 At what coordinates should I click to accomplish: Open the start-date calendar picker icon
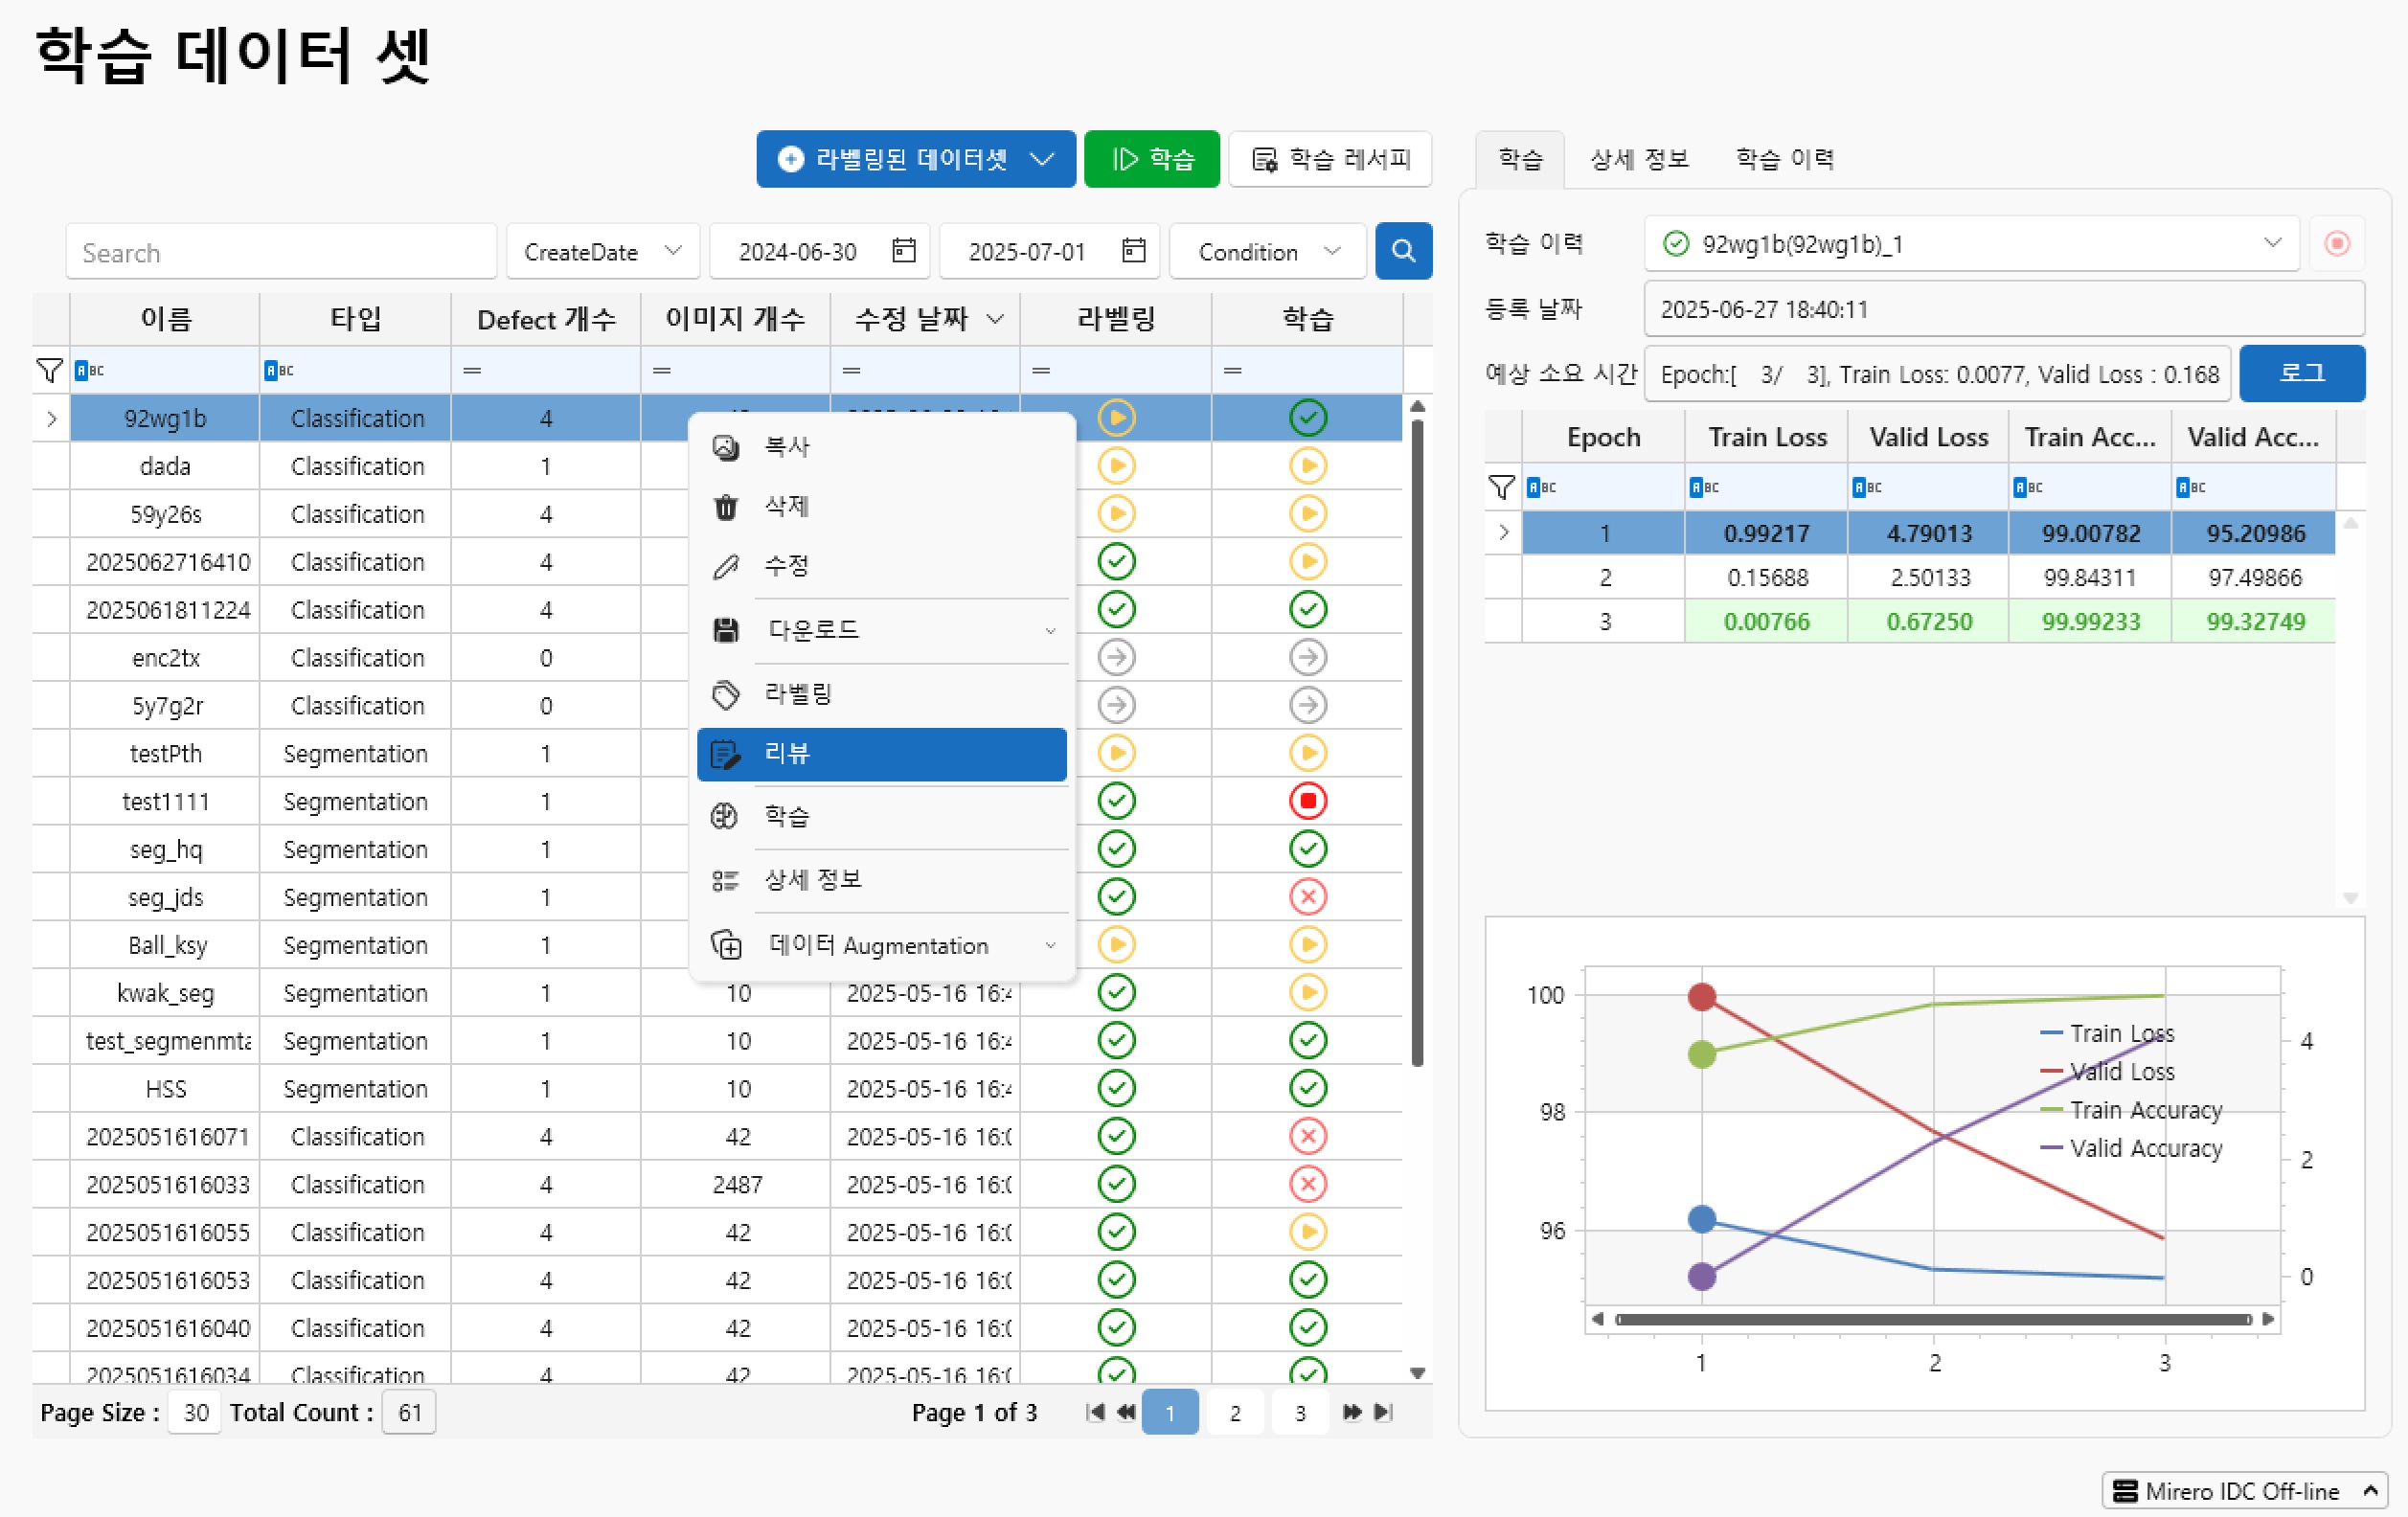[x=903, y=251]
